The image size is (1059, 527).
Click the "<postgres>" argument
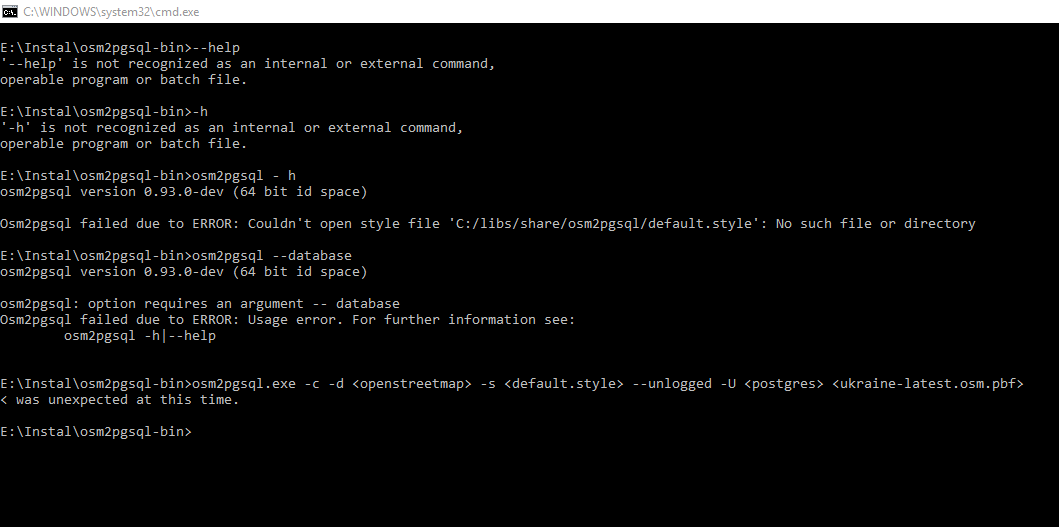coord(784,384)
